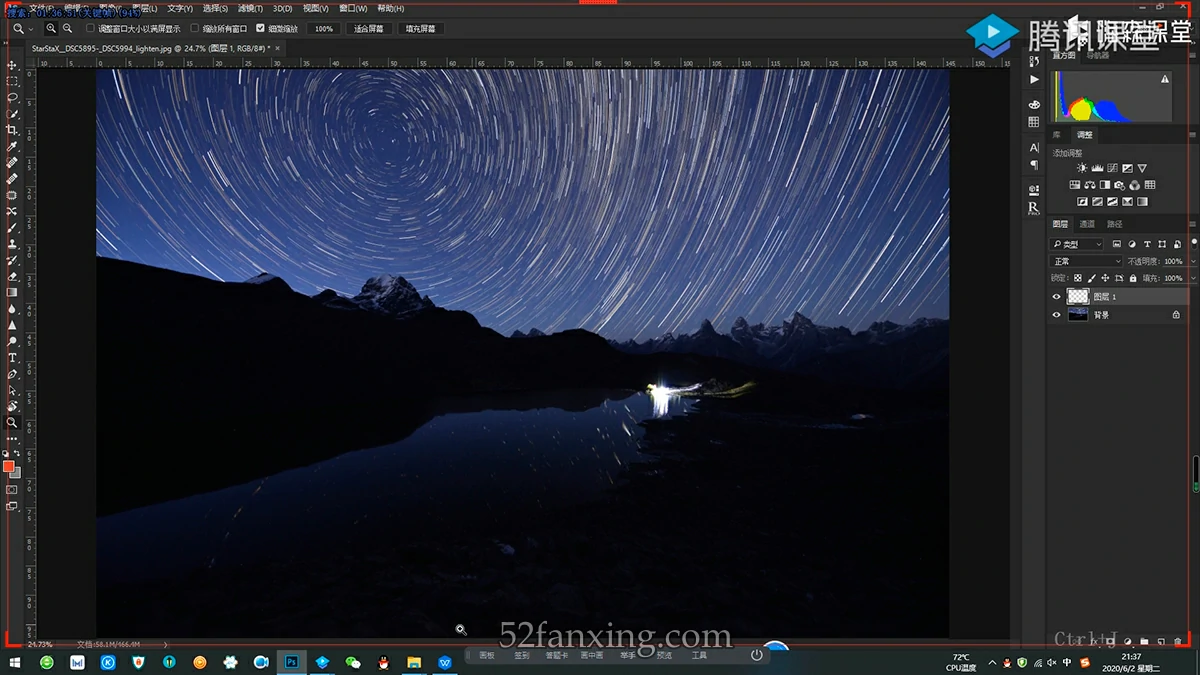Select the Eraser tool
Screen dimensions: 1200x675
[x=12, y=276]
